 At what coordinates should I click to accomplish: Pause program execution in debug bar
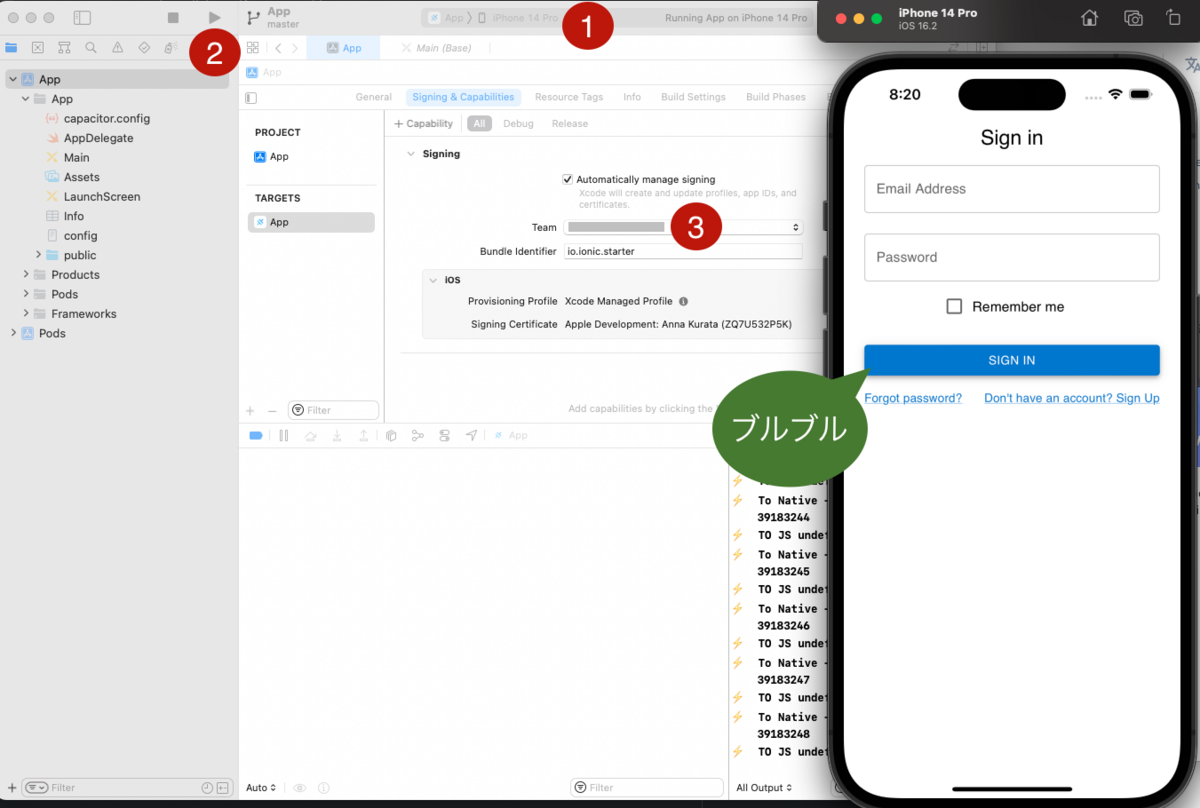tap(284, 435)
